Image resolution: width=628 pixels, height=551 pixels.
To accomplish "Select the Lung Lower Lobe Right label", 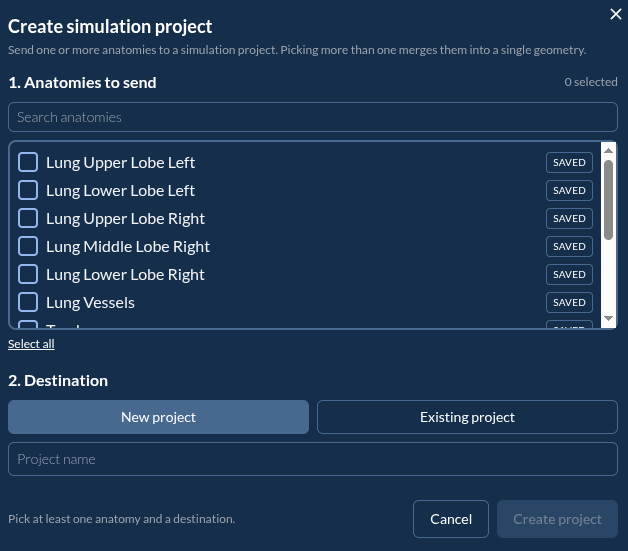I will tap(125, 275).
